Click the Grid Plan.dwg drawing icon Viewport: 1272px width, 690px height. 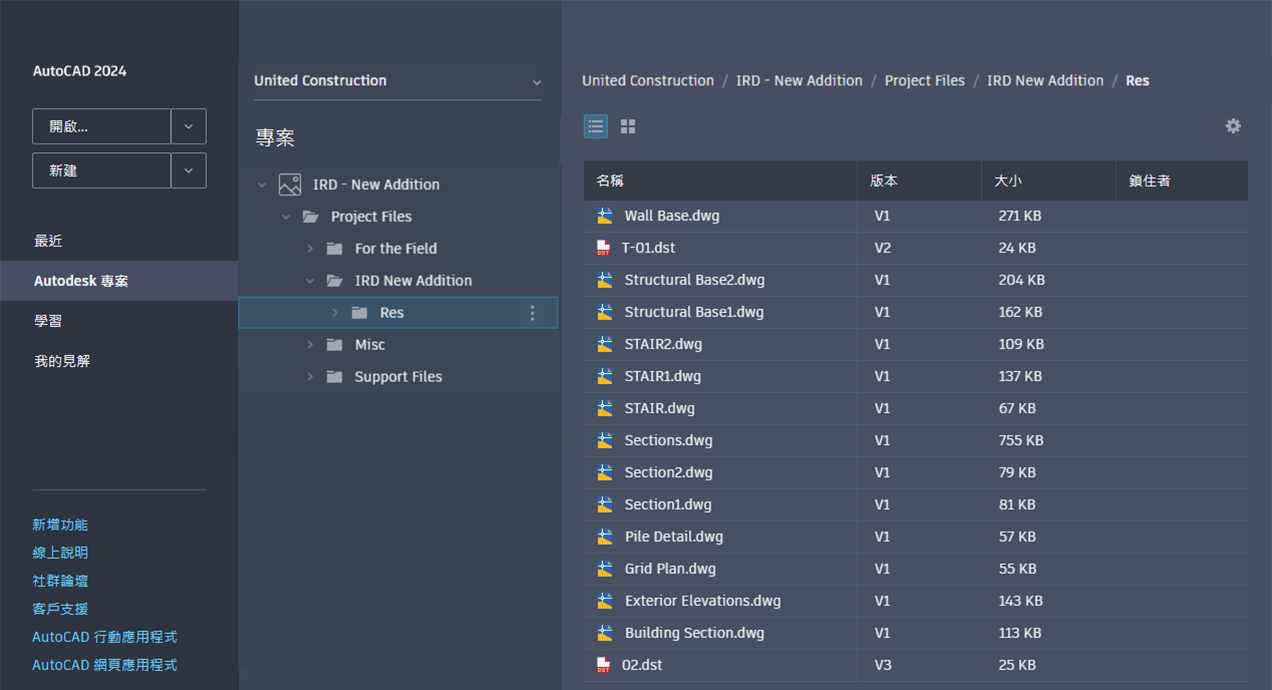pyautogui.click(x=604, y=568)
